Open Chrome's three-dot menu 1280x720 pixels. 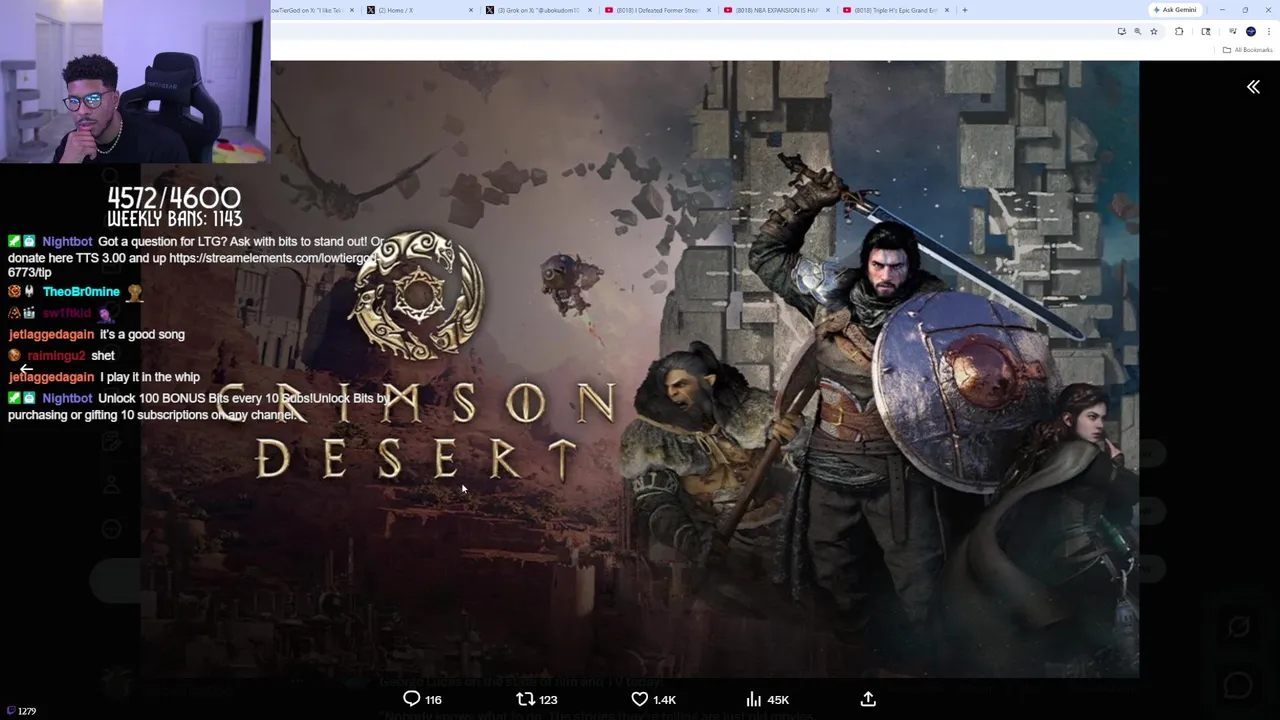pyautogui.click(x=1268, y=31)
